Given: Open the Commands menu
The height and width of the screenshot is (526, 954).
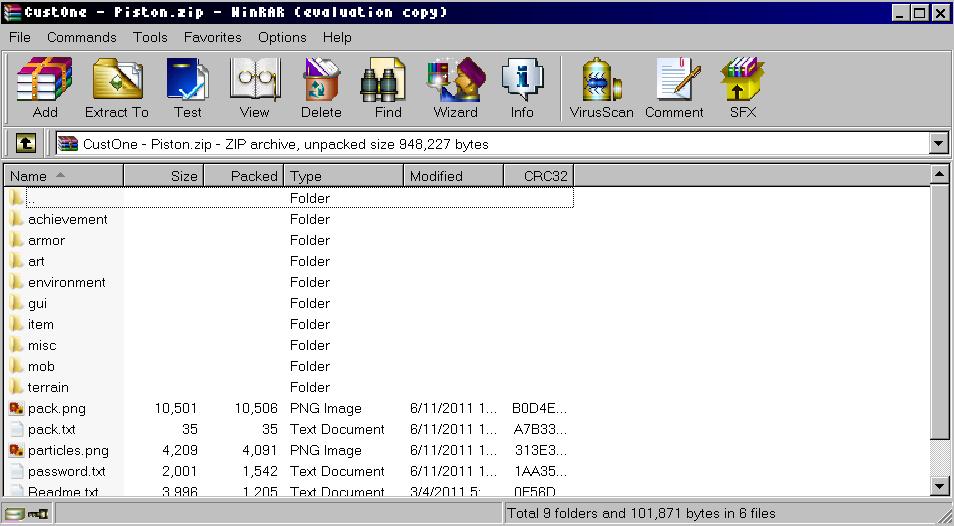Looking at the screenshot, I should [x=82, y=37].
